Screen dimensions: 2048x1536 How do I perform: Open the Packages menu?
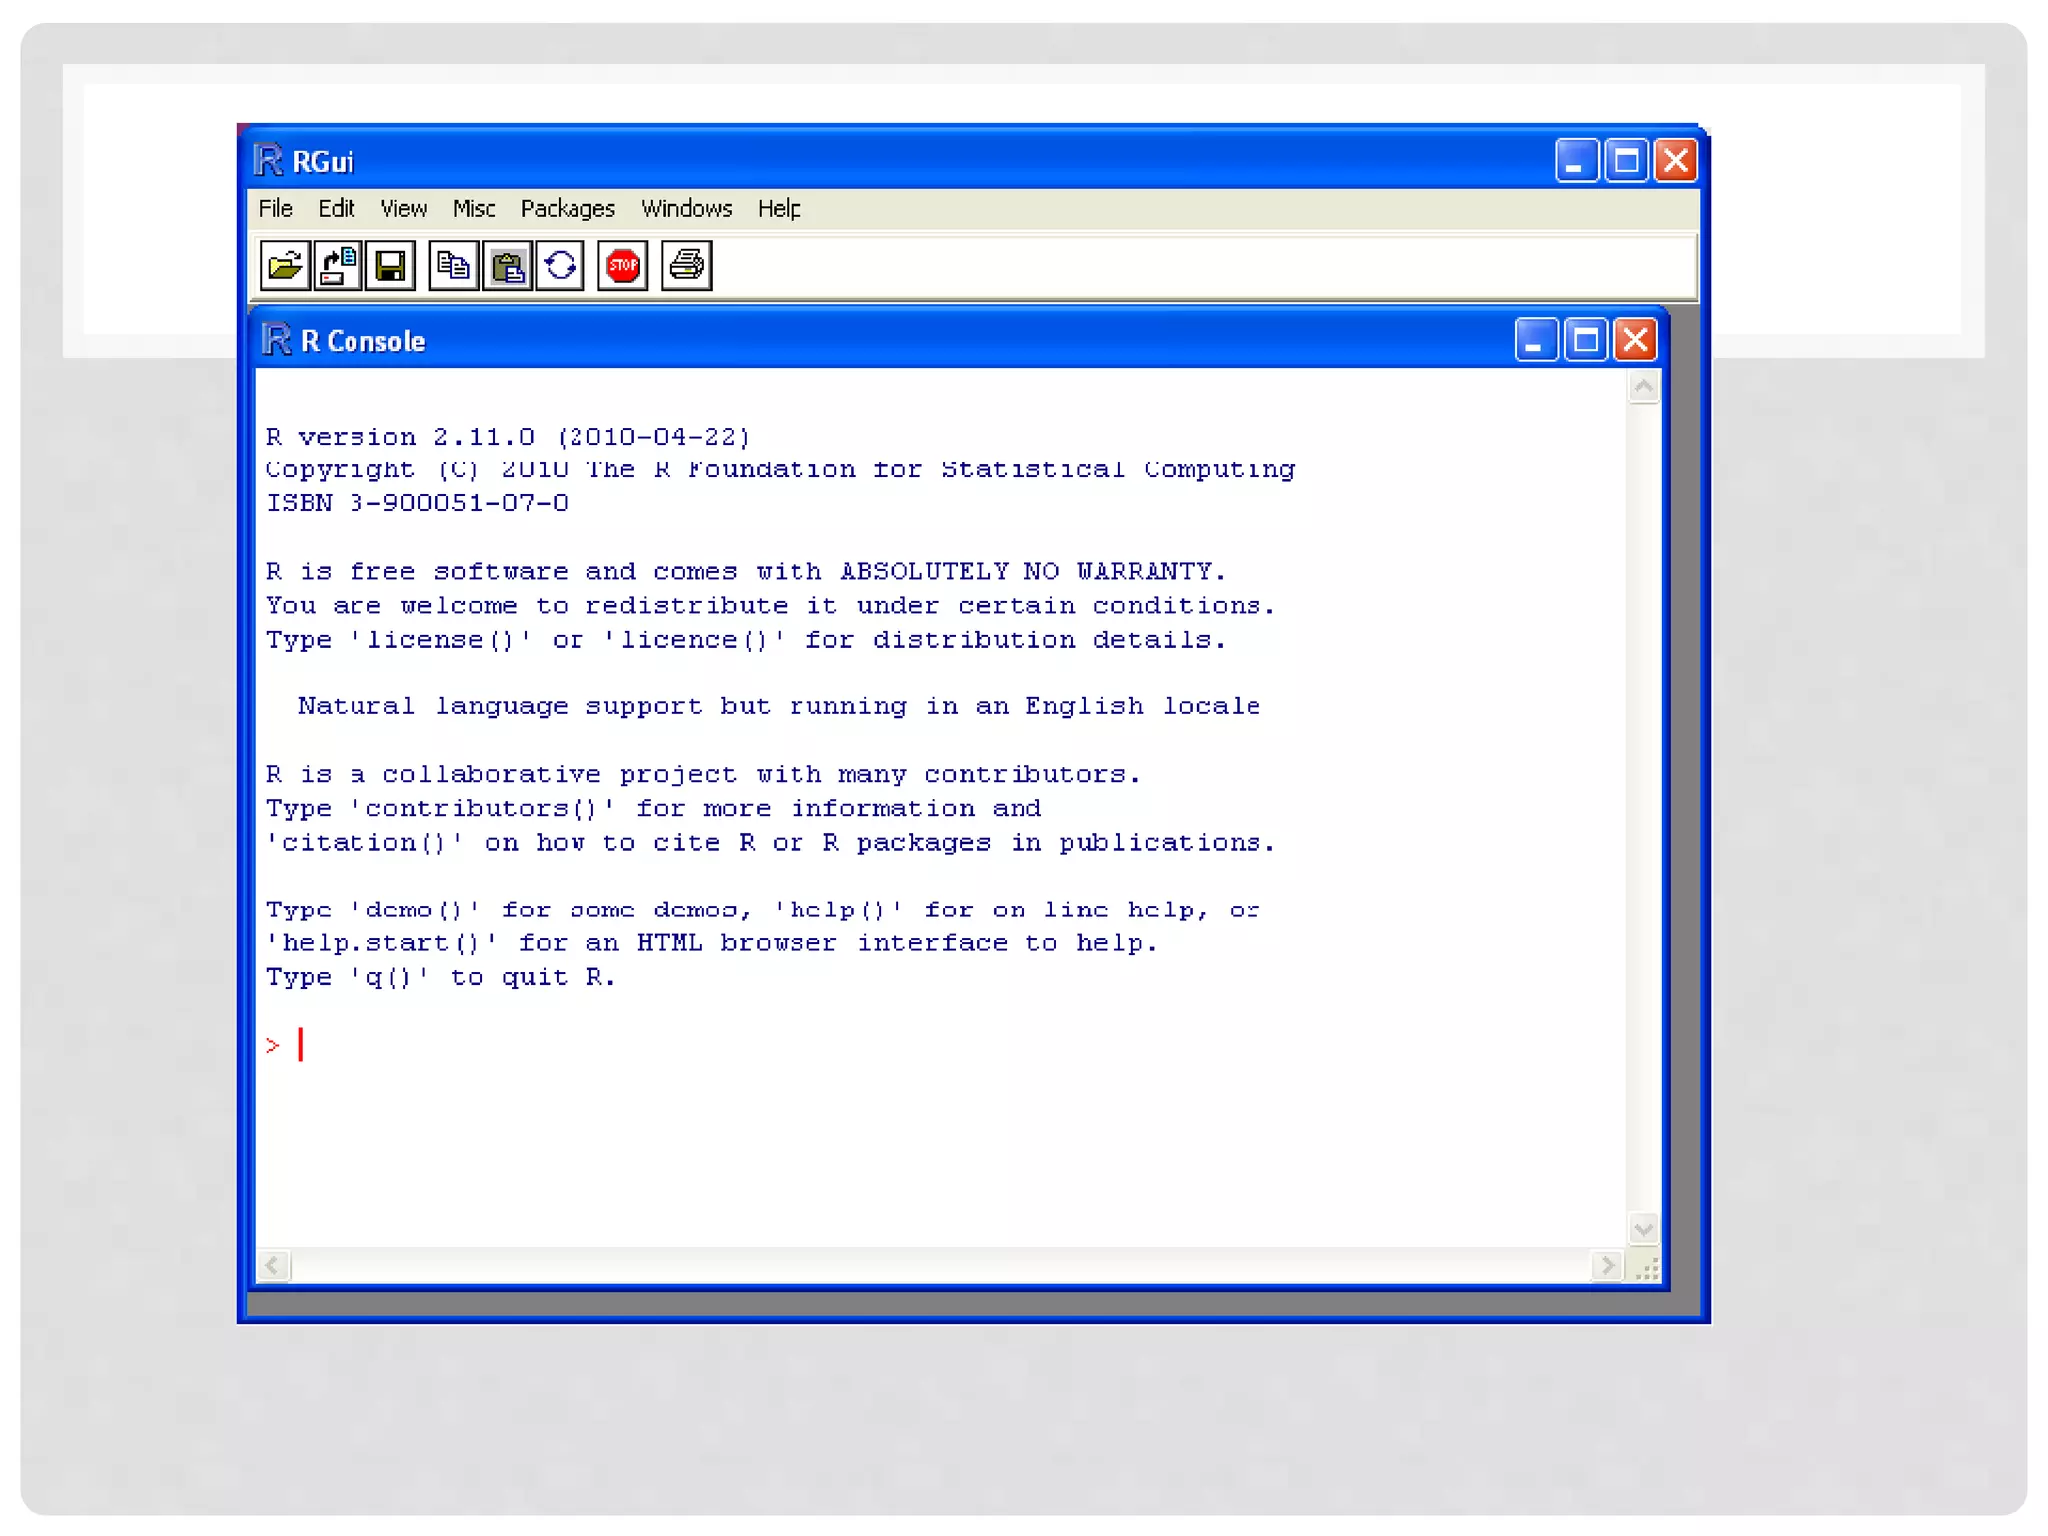[x=567, y=209]
